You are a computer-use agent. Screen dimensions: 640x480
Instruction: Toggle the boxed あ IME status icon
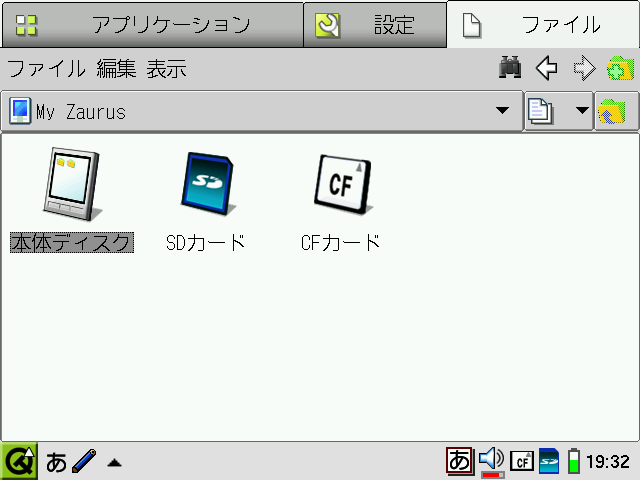coord(460,461)
